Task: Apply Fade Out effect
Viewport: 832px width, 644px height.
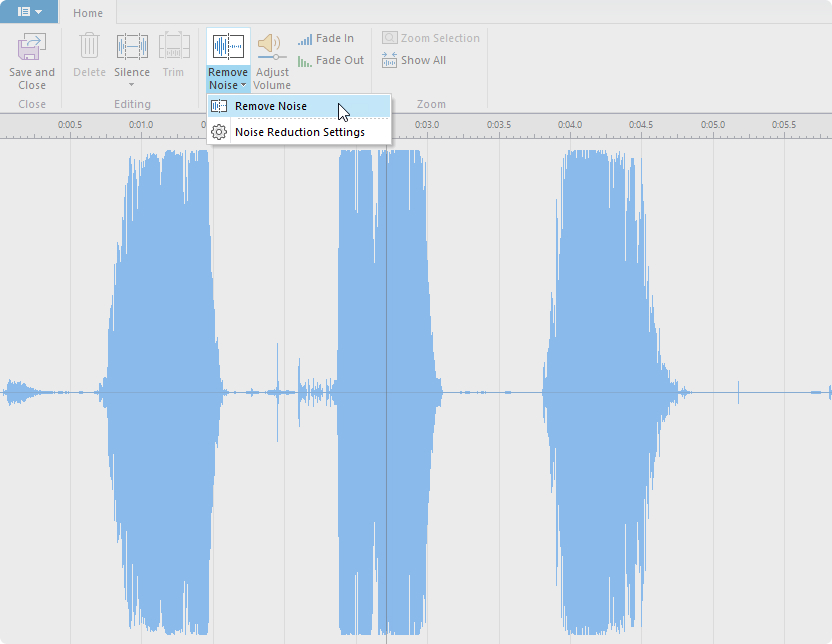Action: click(330, 61)
